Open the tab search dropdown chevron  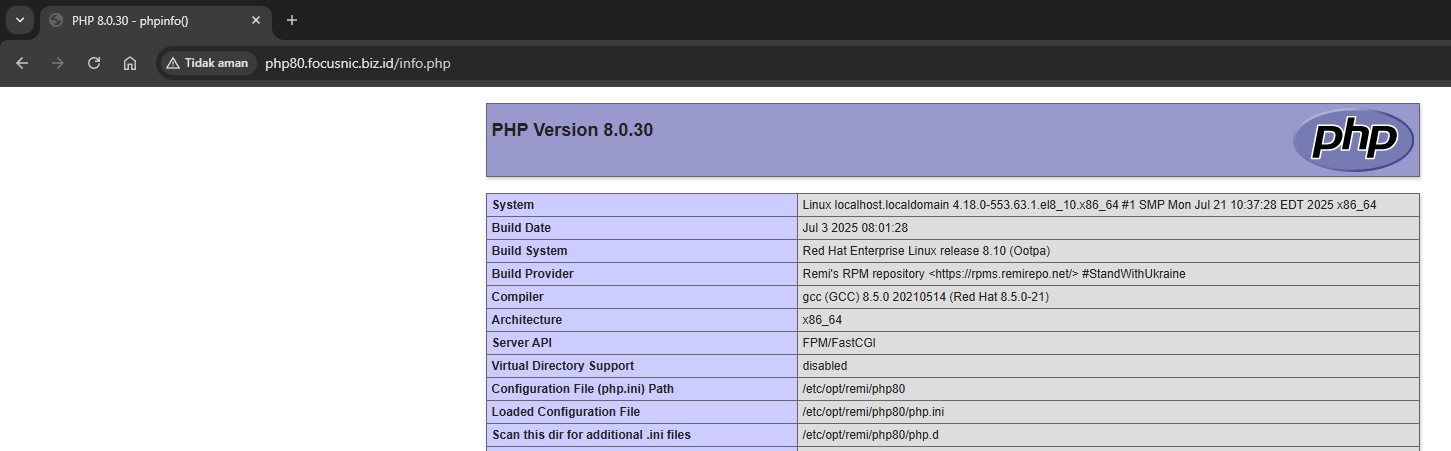(x=19, y=20)
